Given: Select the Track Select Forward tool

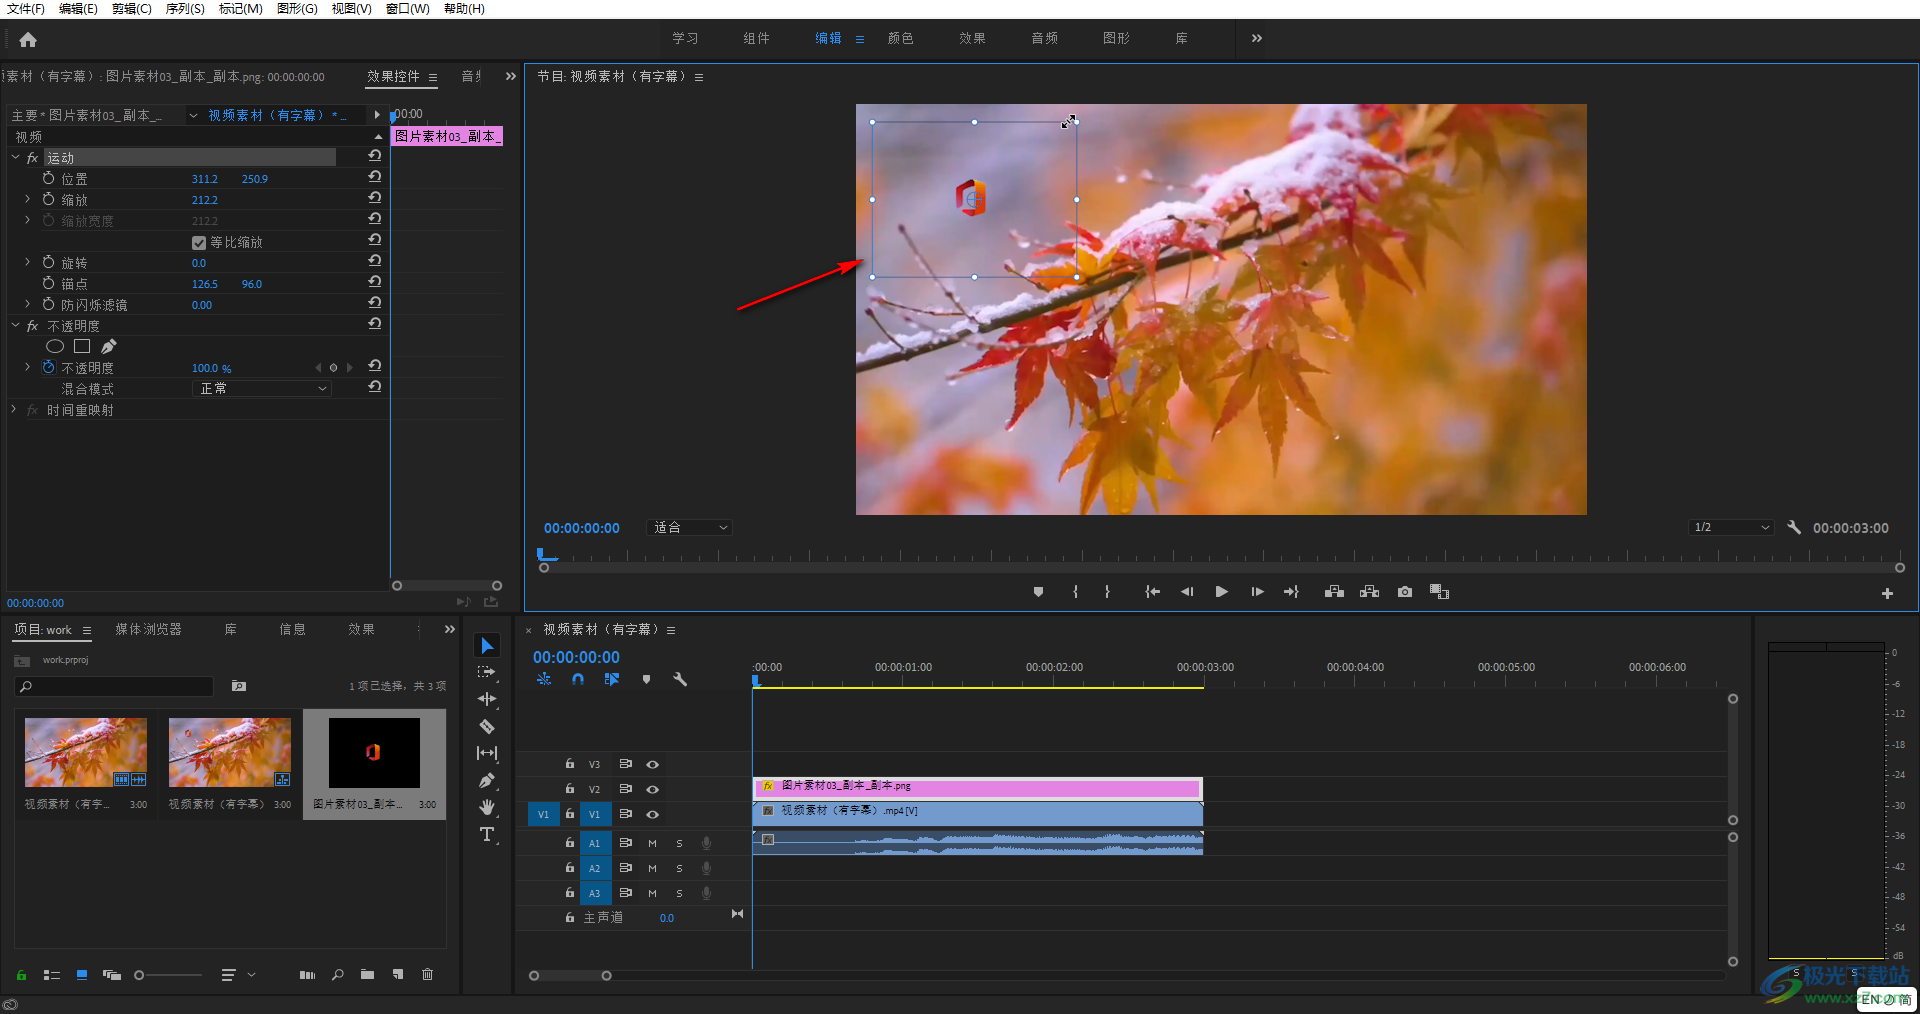Looking at the screenshot, I should 487,672.
